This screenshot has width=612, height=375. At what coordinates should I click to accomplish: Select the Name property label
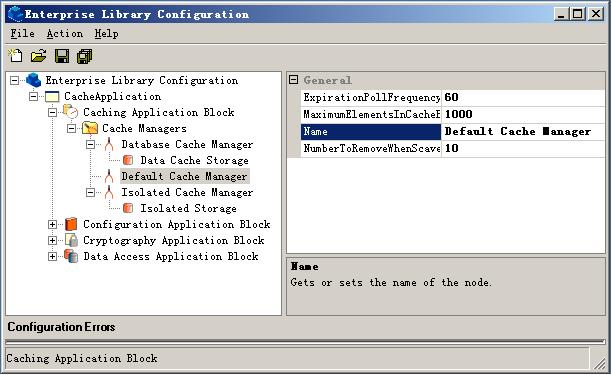click(x=371, y=132)
